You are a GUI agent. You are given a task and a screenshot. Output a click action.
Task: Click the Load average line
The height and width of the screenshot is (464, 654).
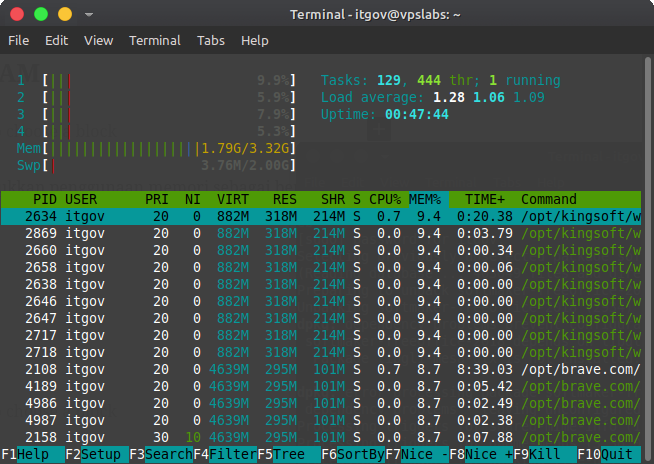point(433,97)
